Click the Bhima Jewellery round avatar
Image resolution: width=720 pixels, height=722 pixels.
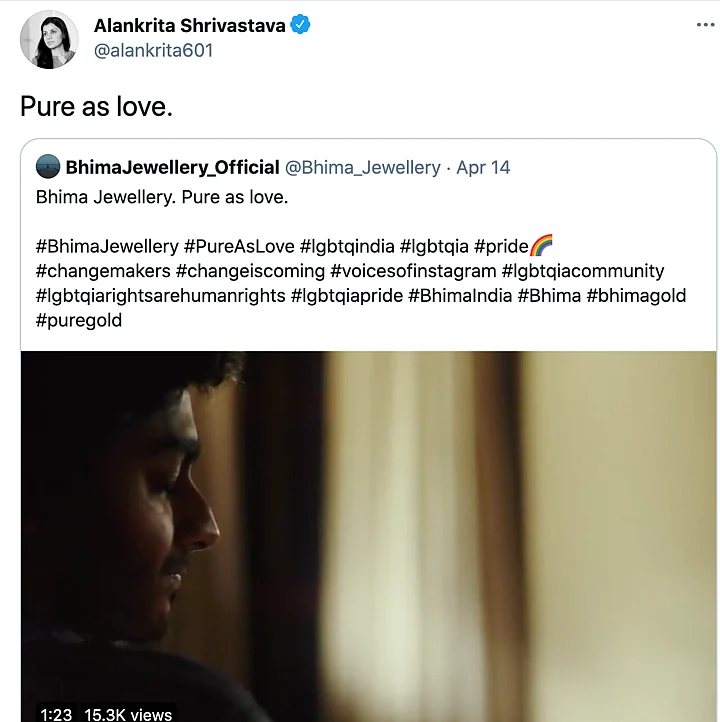point(47,167)
